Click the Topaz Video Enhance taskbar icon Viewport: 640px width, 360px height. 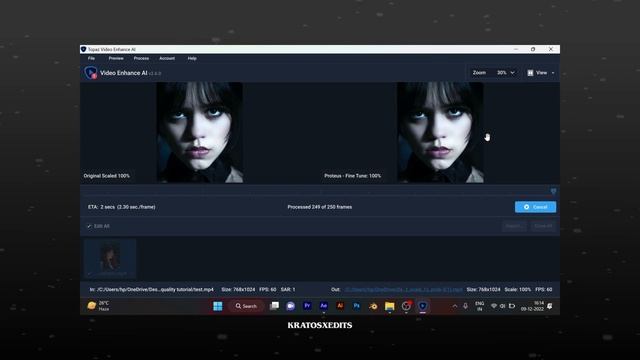(423, 306)
